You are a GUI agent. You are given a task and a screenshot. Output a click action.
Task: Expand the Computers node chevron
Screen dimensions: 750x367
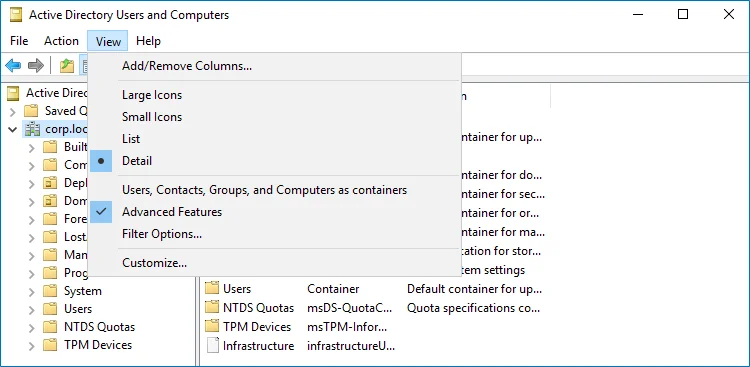(x=32, y=166)
